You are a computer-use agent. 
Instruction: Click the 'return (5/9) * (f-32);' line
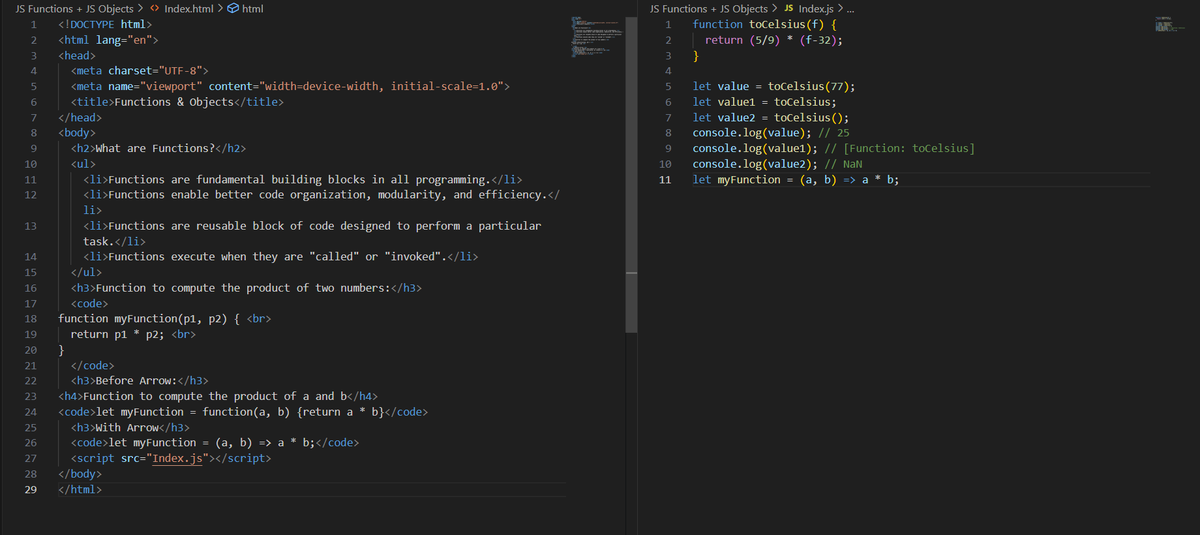[773, 40]
